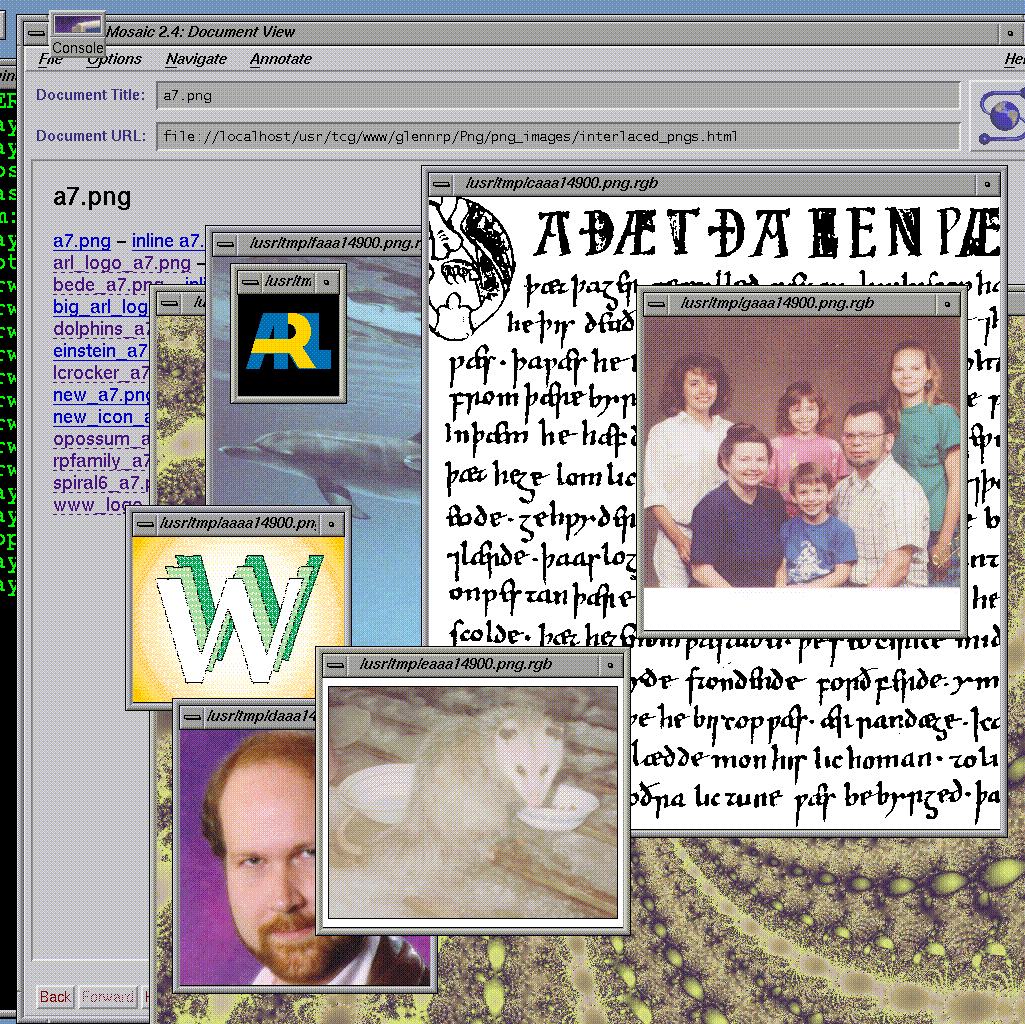Open the Navigate menu
The width and height of the screenshot is (1025, 1024).
click(196, 59)
